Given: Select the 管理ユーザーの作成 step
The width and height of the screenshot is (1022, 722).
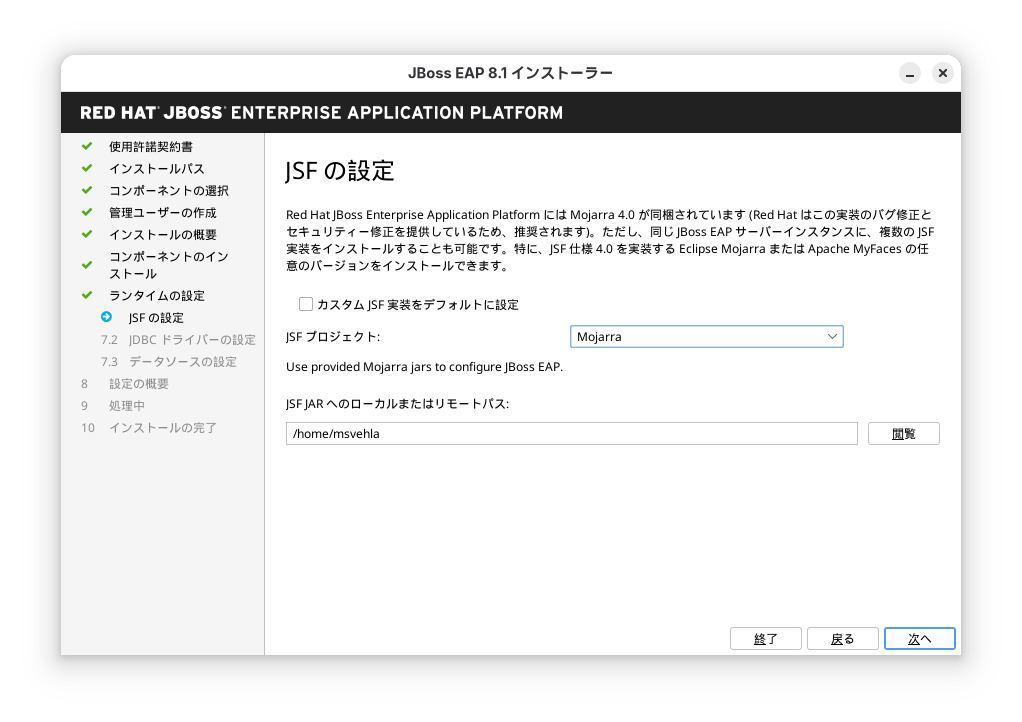Looking at the screenshot, I should pyautogui.click(x=162, y=213).
